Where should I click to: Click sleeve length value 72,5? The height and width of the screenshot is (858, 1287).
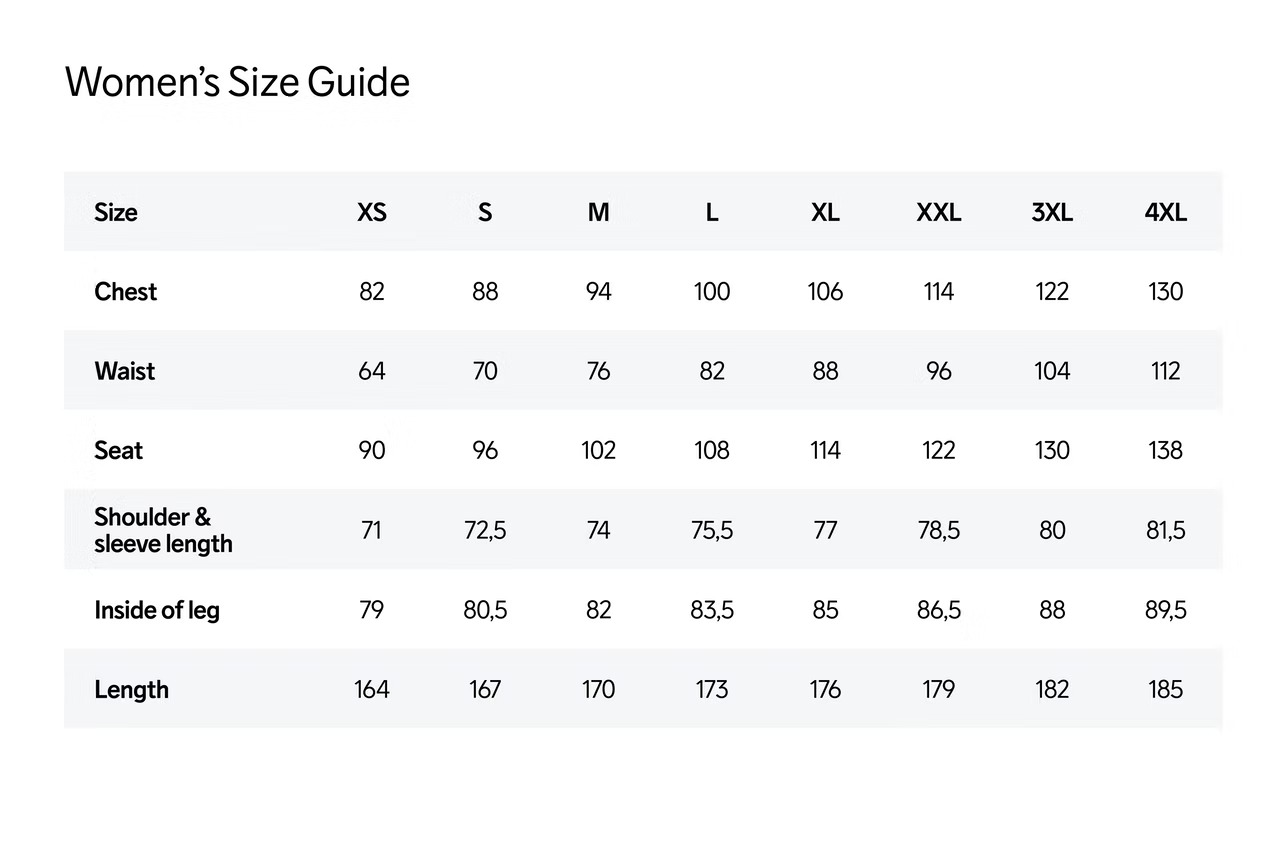[485, 530]
